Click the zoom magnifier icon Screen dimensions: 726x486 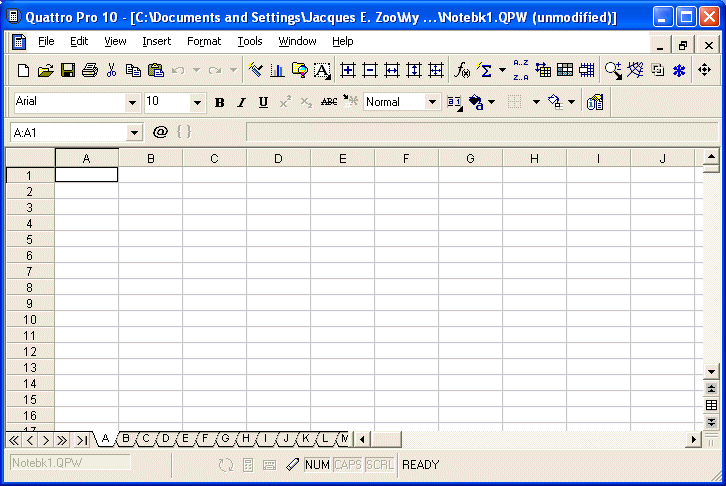[613, 70]
